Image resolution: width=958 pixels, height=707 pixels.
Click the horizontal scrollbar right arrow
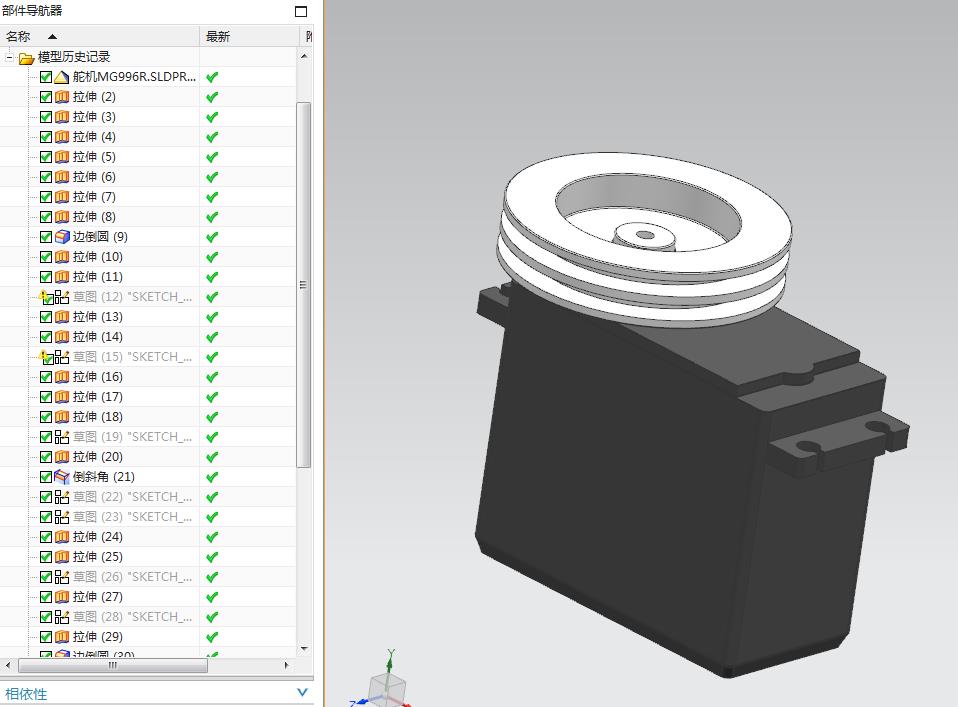click(287, 665)
